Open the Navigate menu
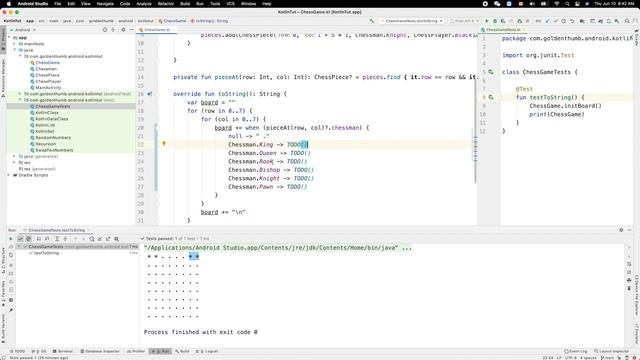Image resolution: width=640 pixels, height=360 pixels. [x=105, y=4]
